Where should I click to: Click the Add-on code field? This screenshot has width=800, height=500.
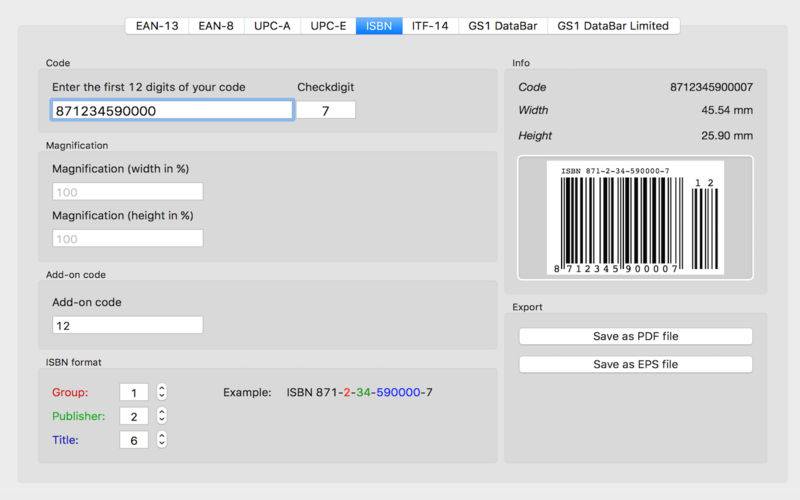128,325
